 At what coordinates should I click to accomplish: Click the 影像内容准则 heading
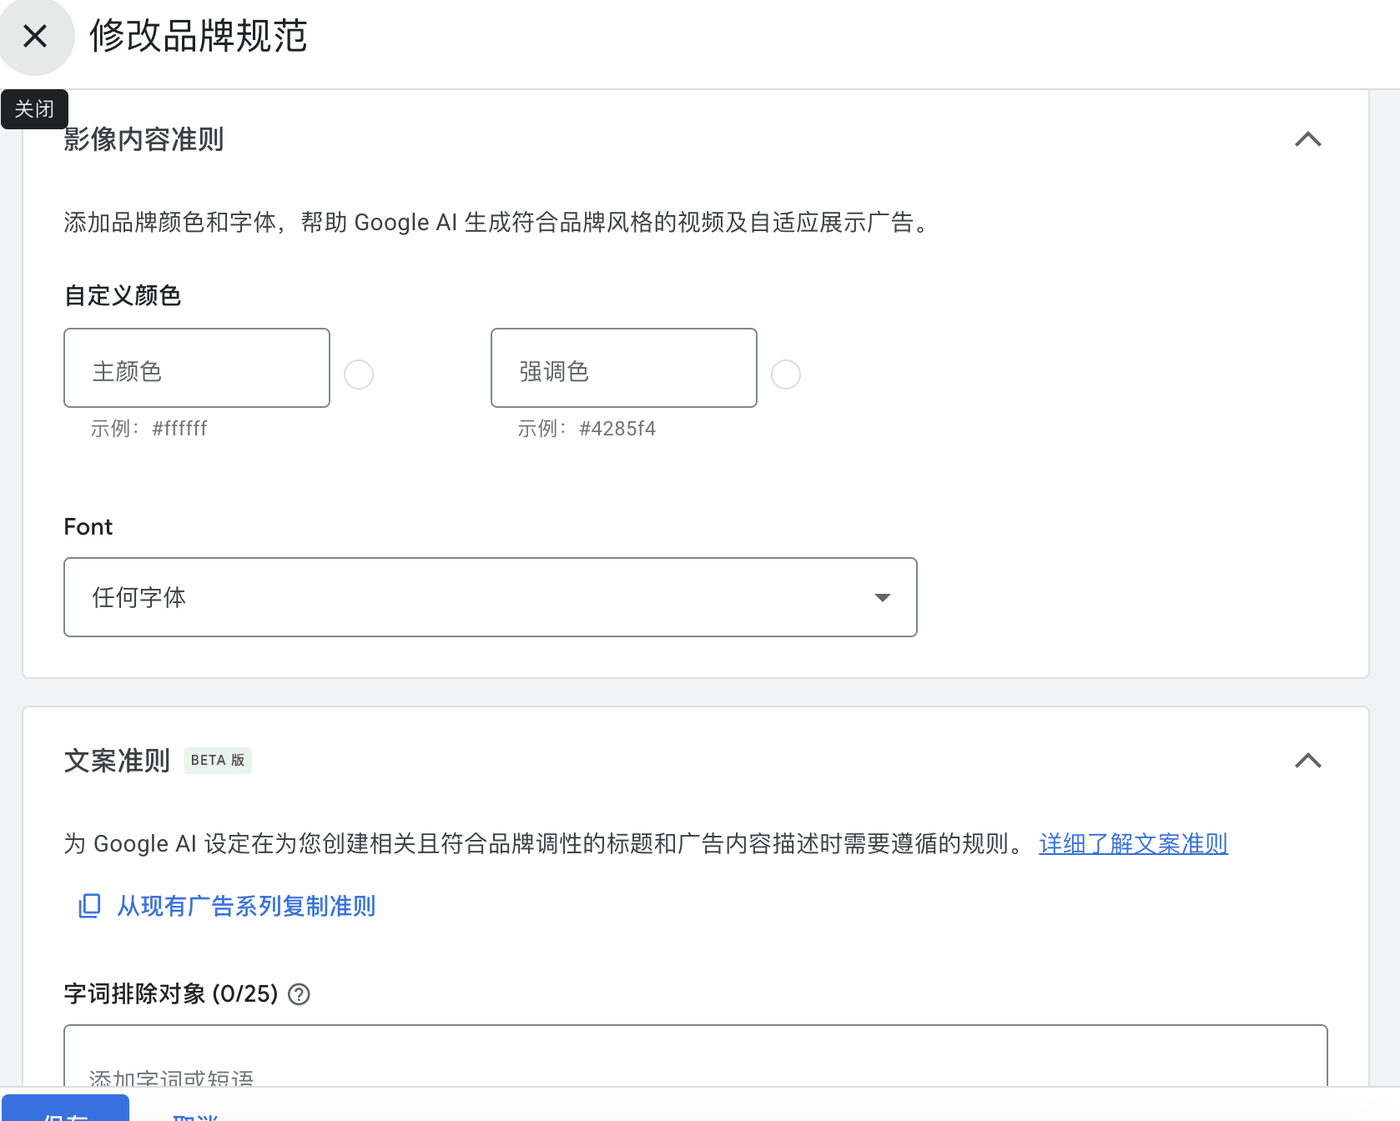pyautogui.click(x=144, y=139)
